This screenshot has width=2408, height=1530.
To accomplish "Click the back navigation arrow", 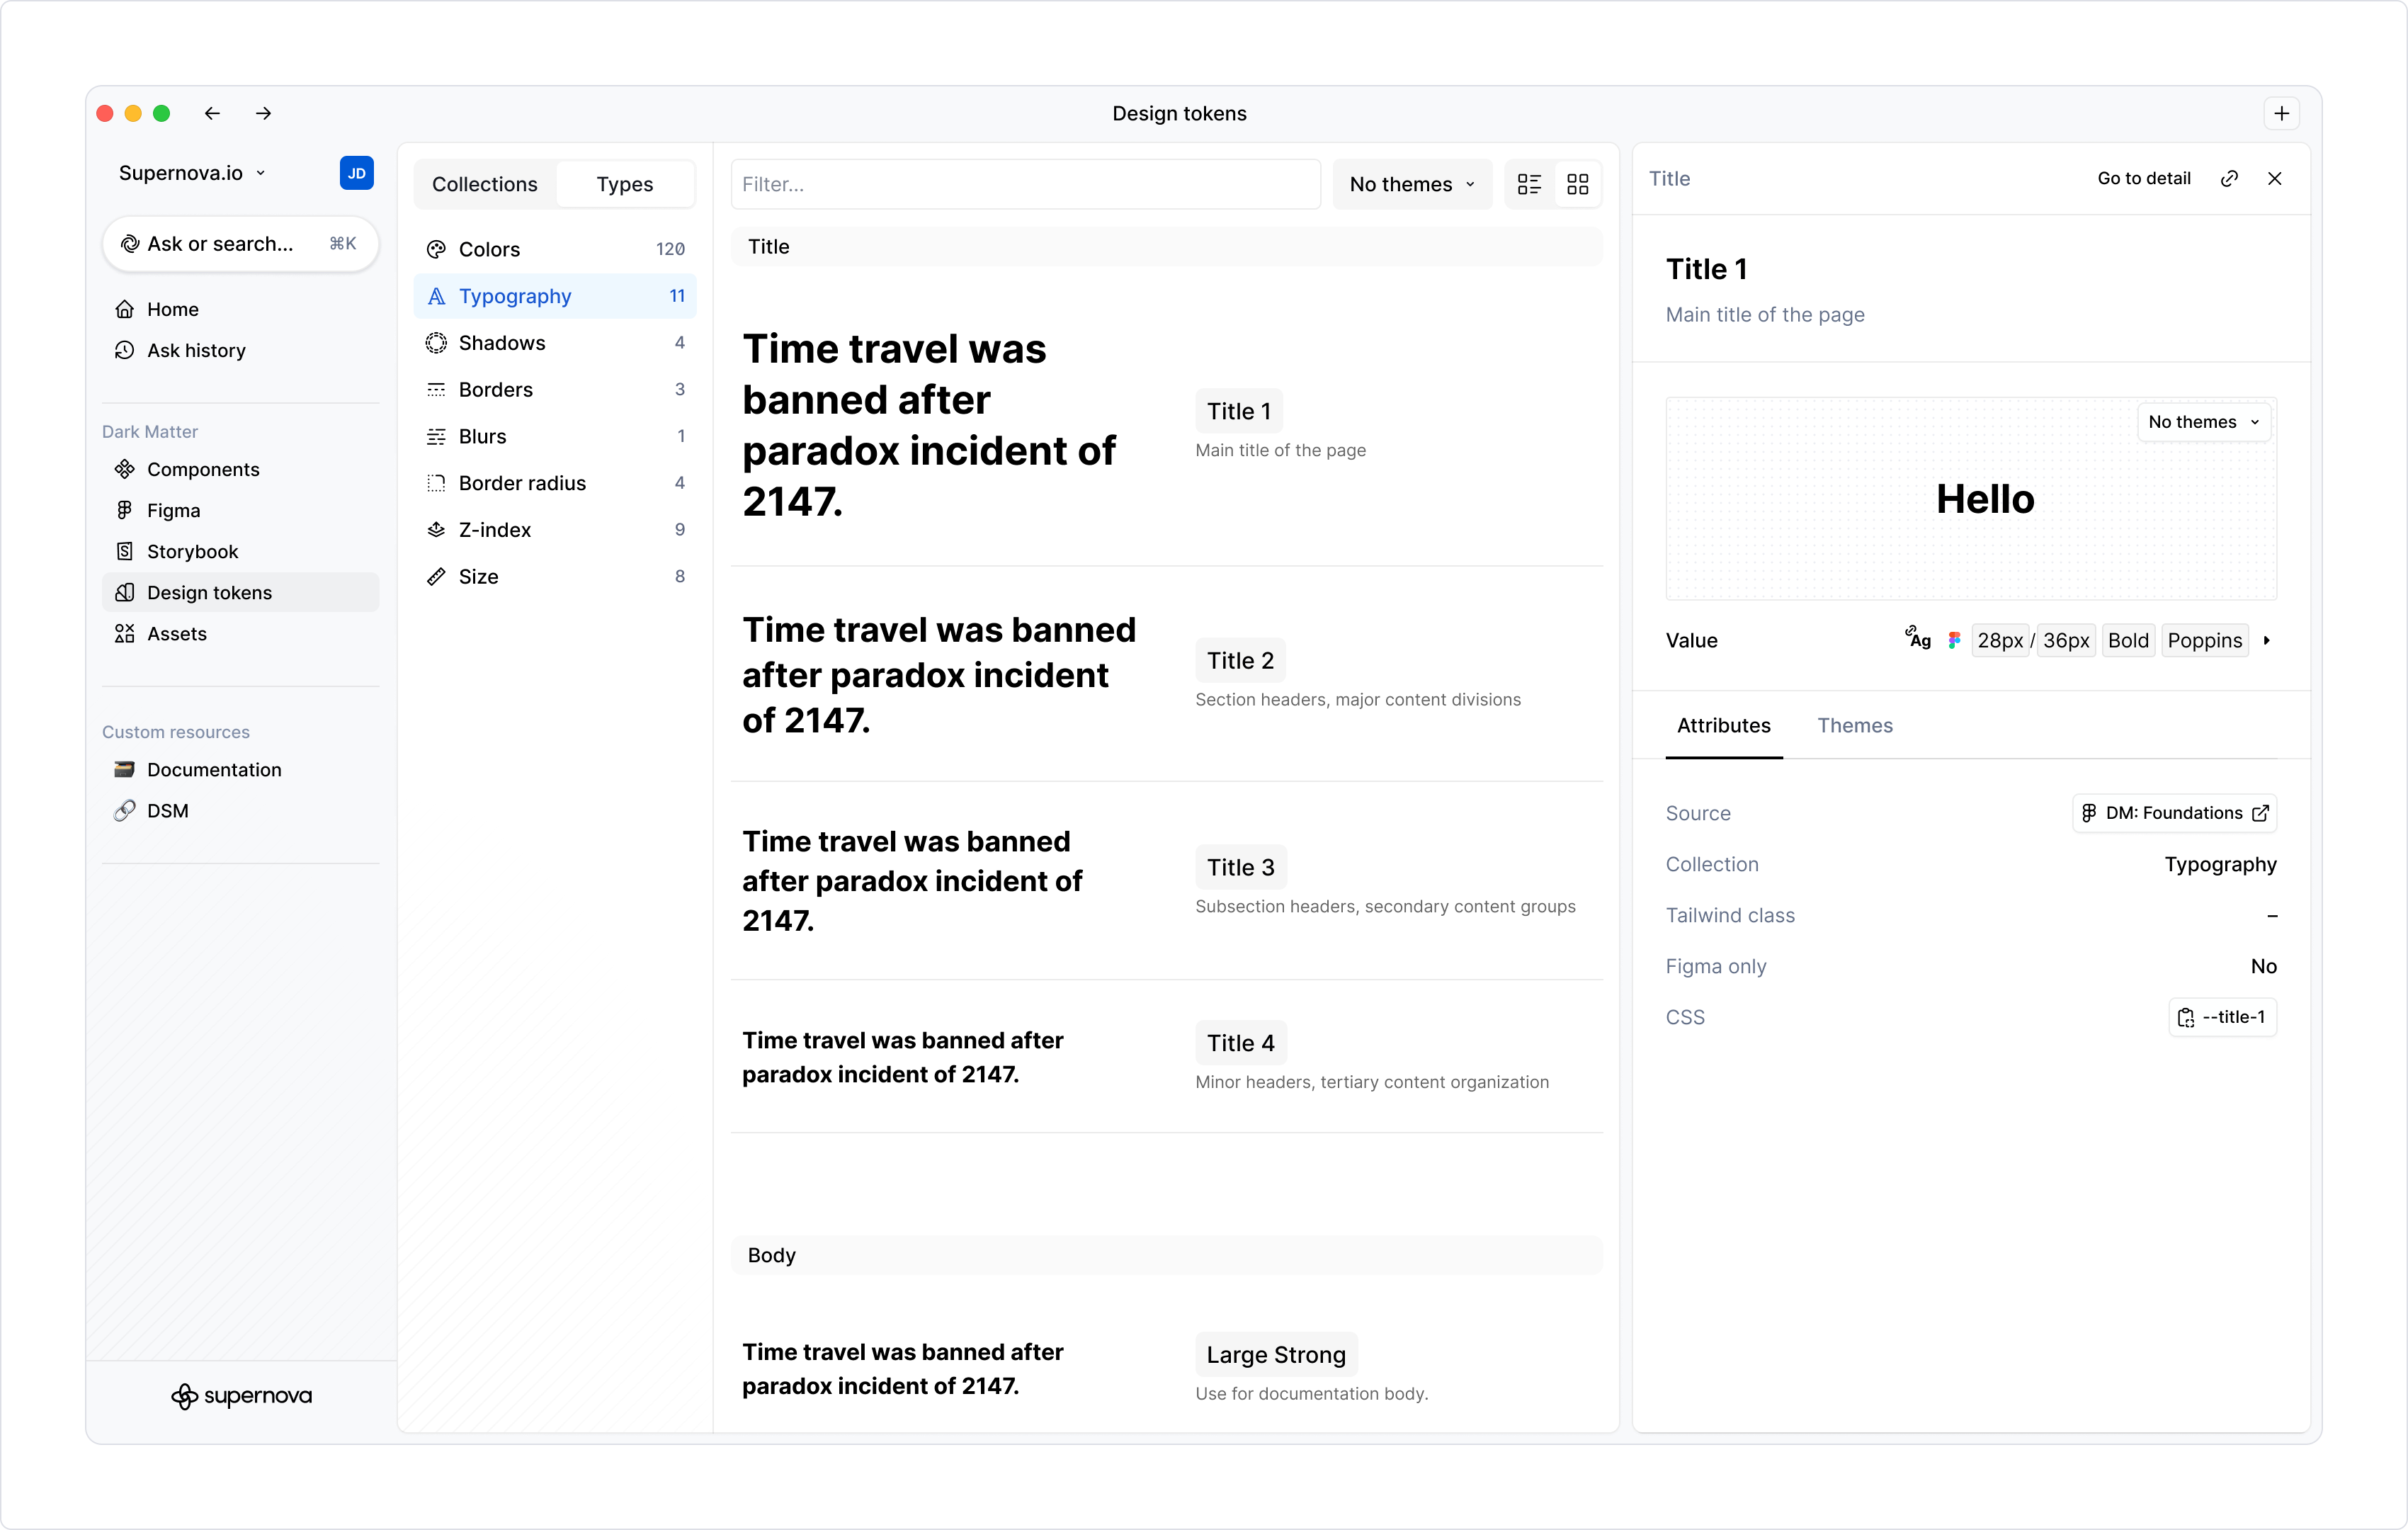I will click(x=212, y=113).
